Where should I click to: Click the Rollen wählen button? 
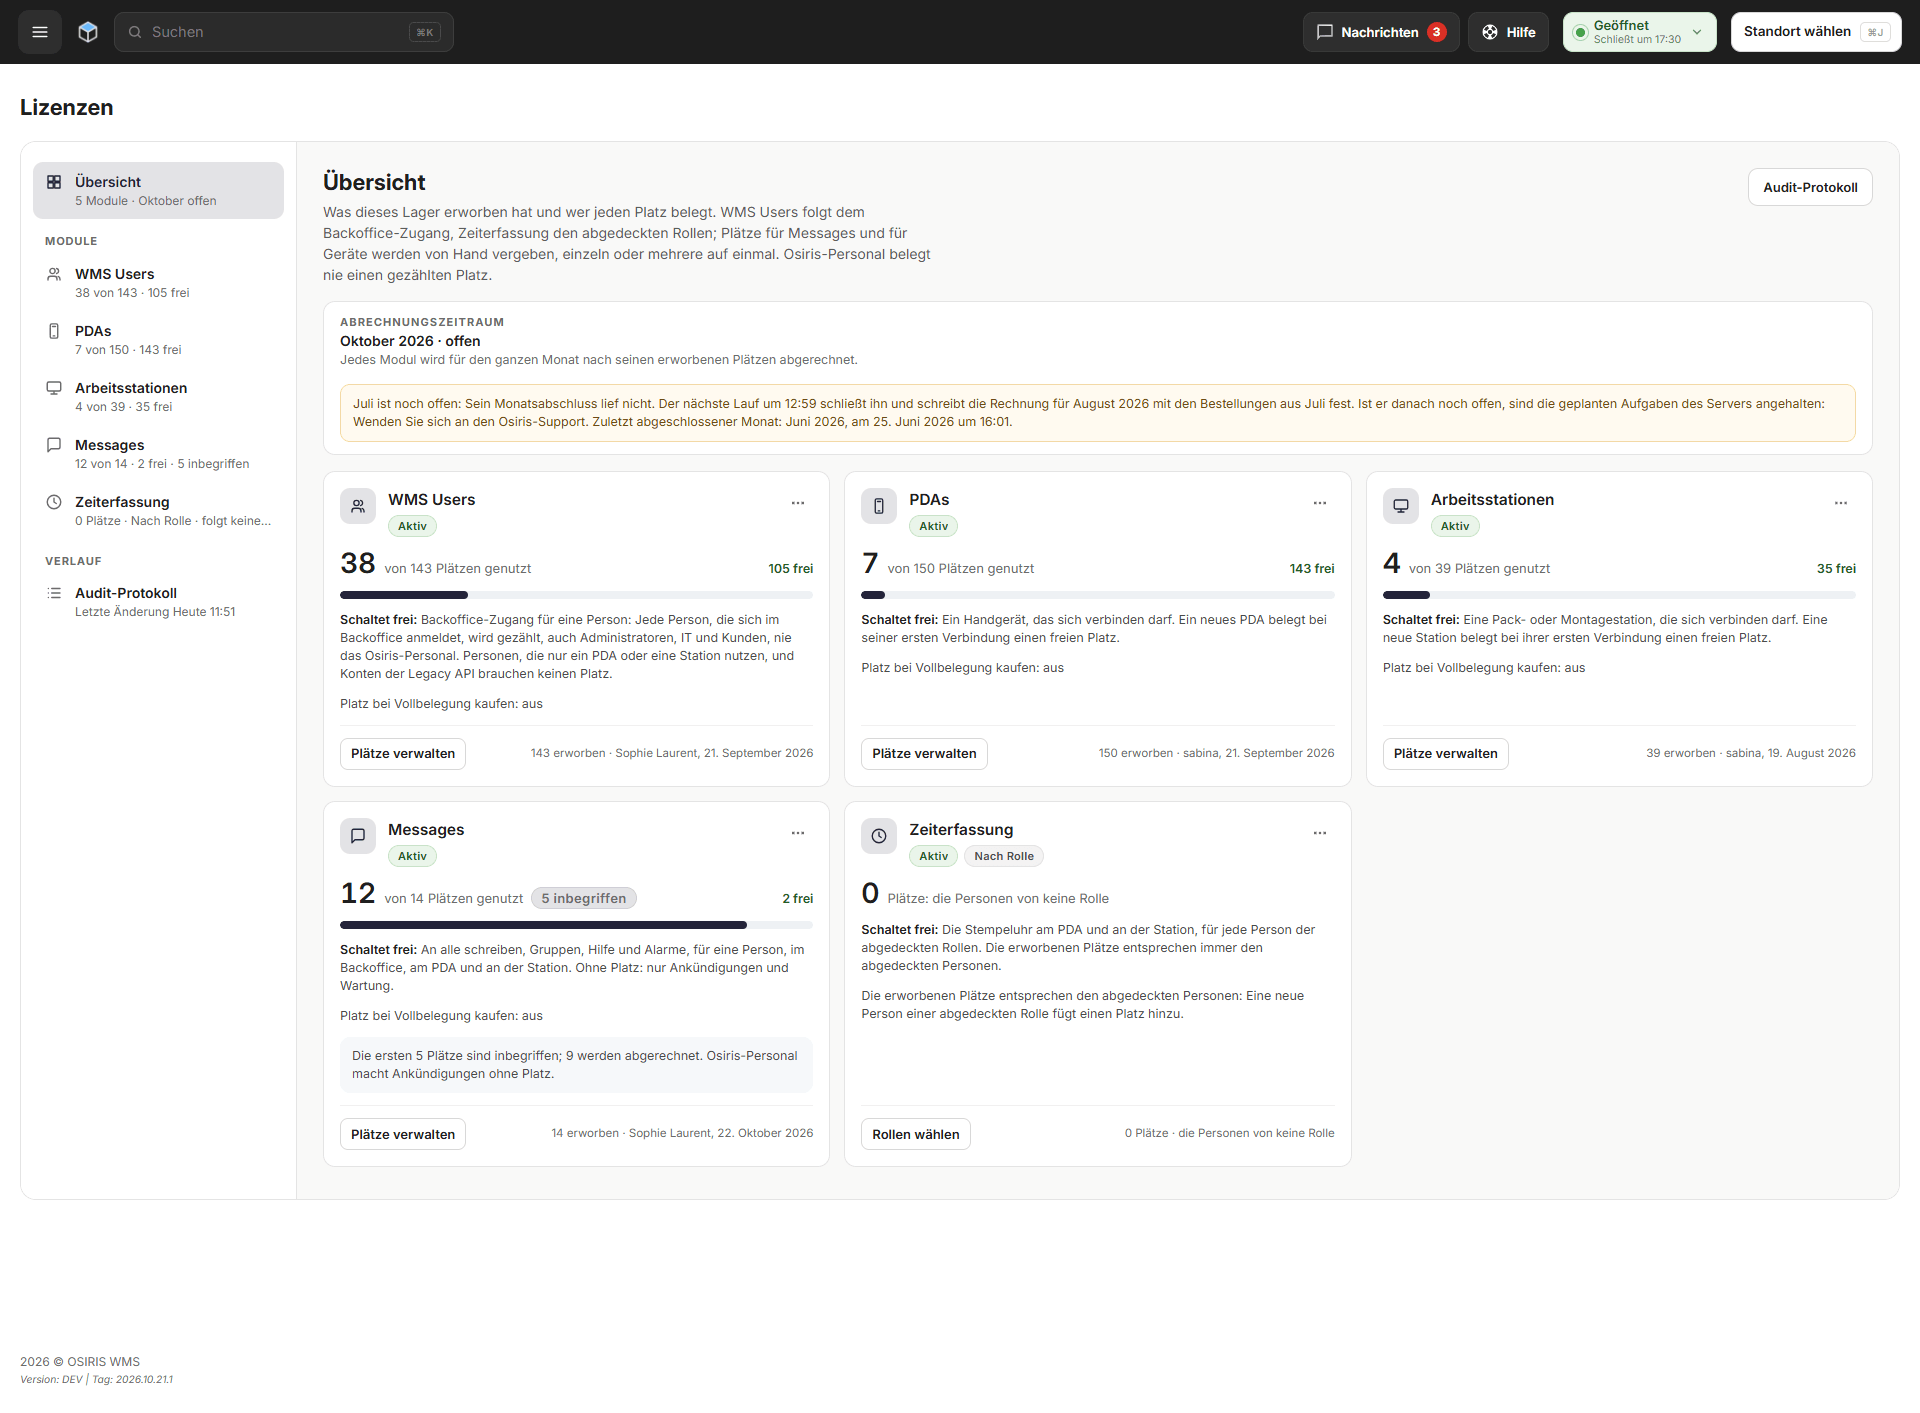coord(915,1134)
